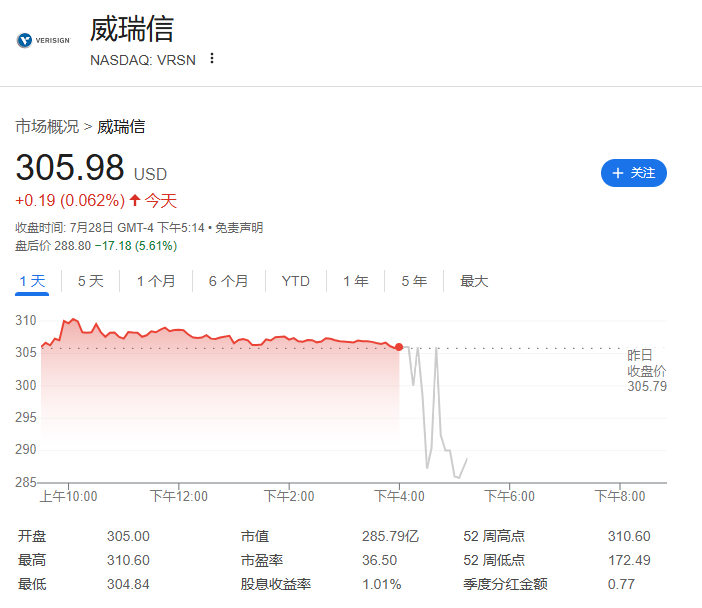
Task: Click the 最低 value 304.84
Action: pyautogui.click(x=128, y=584)
